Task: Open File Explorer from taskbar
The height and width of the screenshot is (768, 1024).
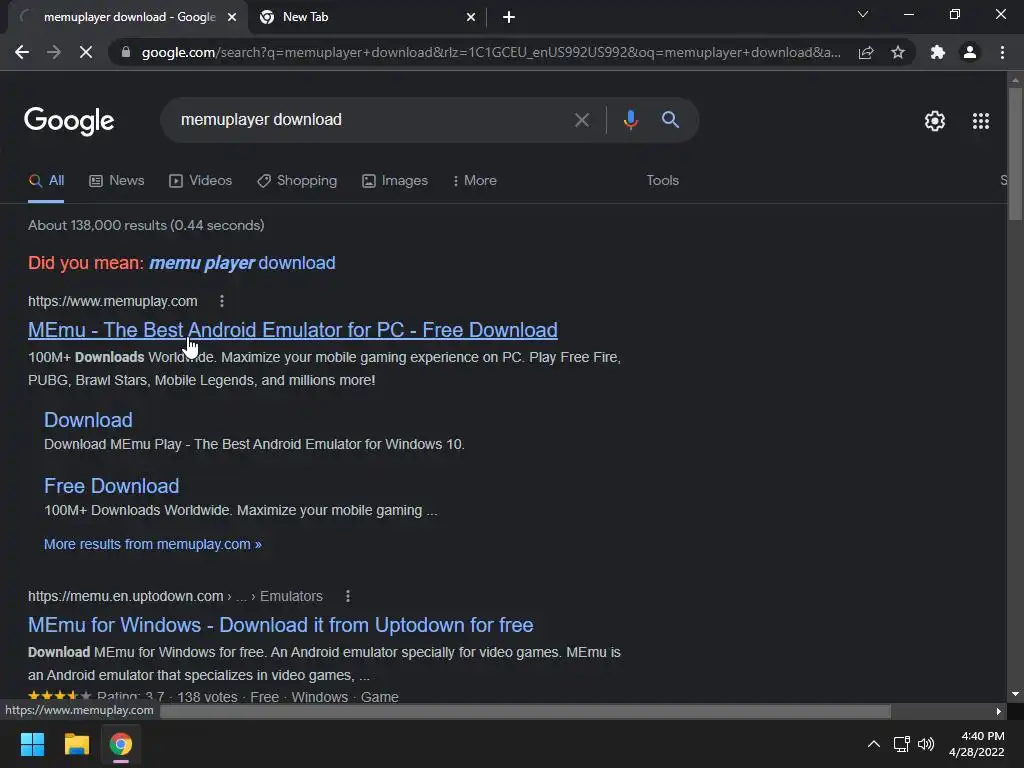Action: click(76, 744)
